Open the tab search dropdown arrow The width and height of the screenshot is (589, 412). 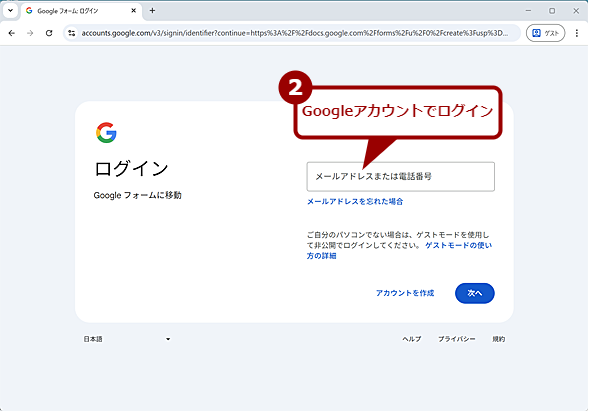click(10, 11)
